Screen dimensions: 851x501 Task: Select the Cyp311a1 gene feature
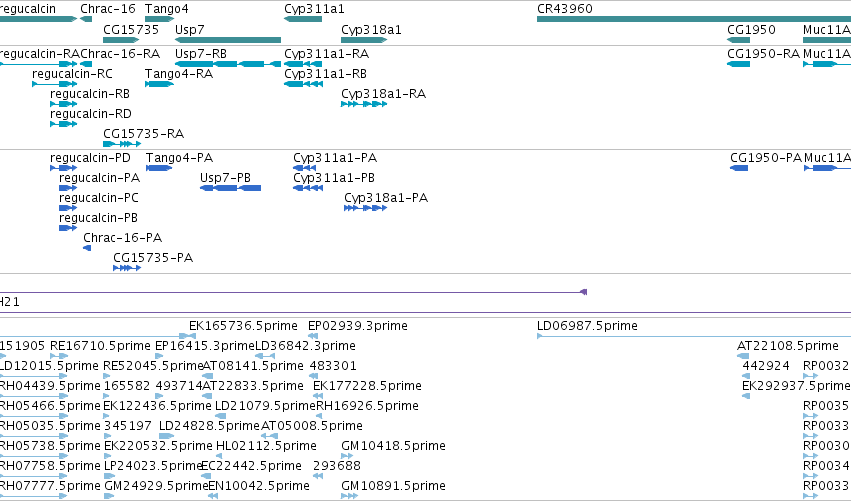click(303, 19)
